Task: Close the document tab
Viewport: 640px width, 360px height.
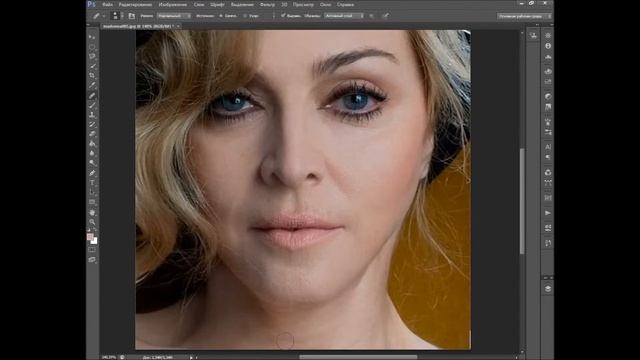Action: (x=178, y=26)
